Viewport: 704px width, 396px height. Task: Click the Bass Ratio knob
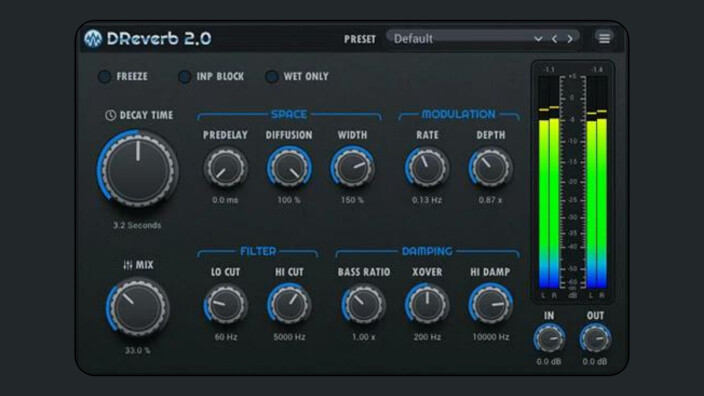(x=363, y=305)
